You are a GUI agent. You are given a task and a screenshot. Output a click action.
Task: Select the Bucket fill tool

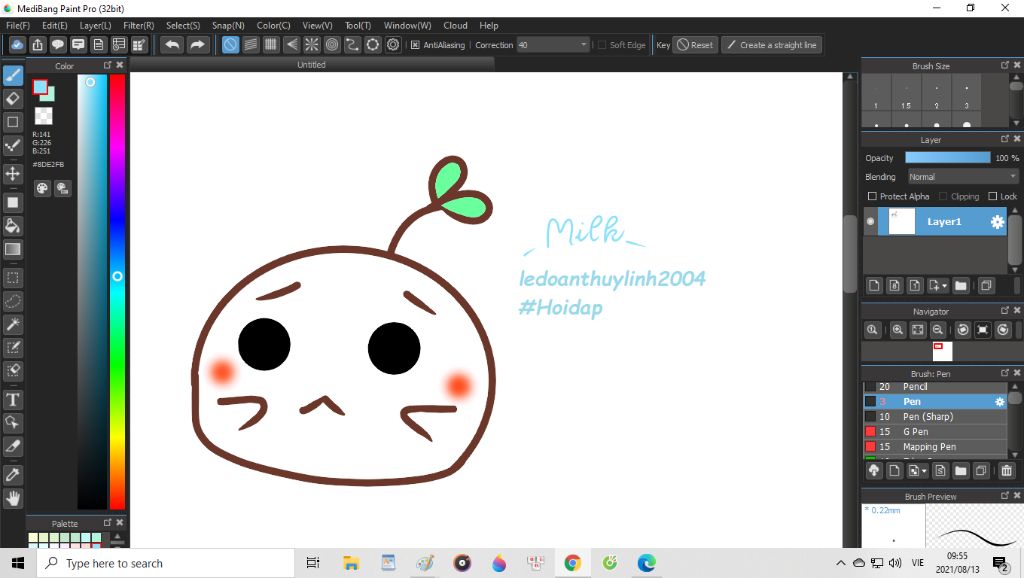pyautogui.click(x=12, y=226)
